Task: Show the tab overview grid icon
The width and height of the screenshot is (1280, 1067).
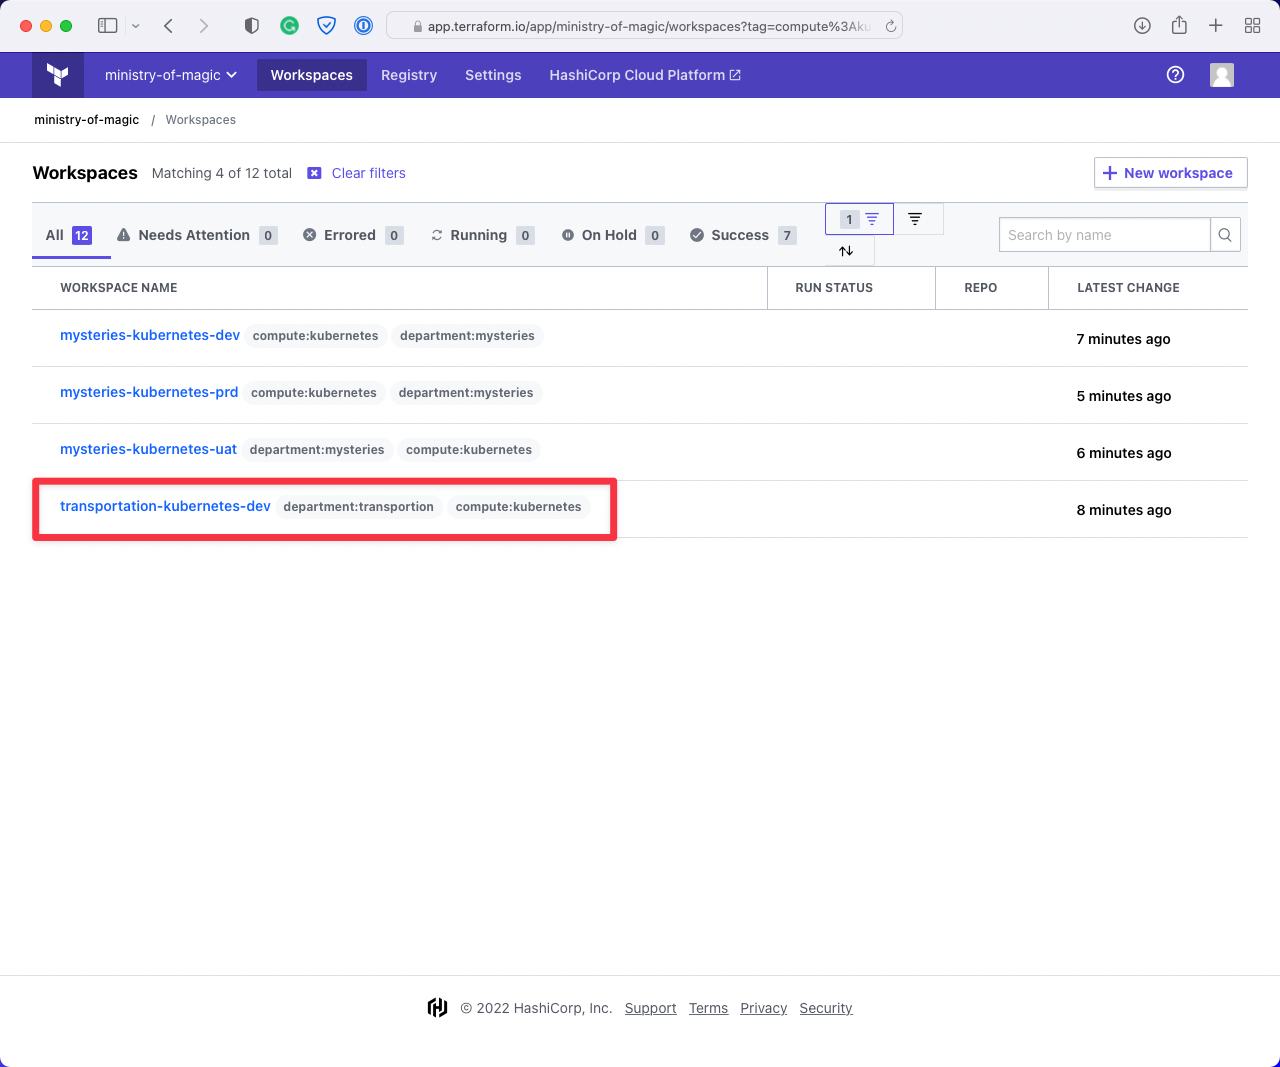Action: click(1252, 26)
